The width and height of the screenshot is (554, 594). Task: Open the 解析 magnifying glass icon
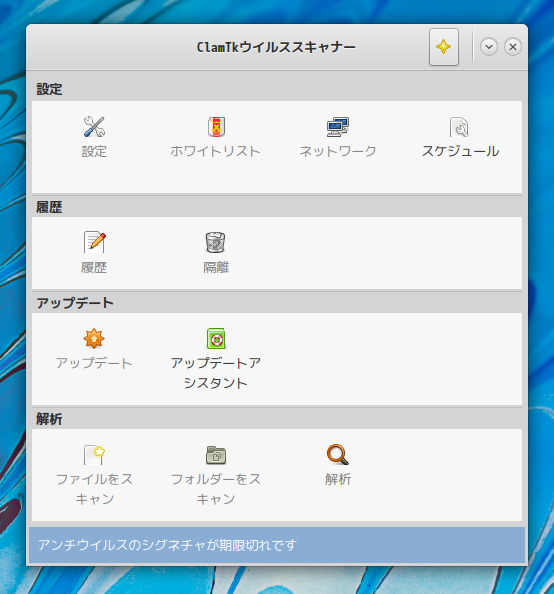pos(338,454)
